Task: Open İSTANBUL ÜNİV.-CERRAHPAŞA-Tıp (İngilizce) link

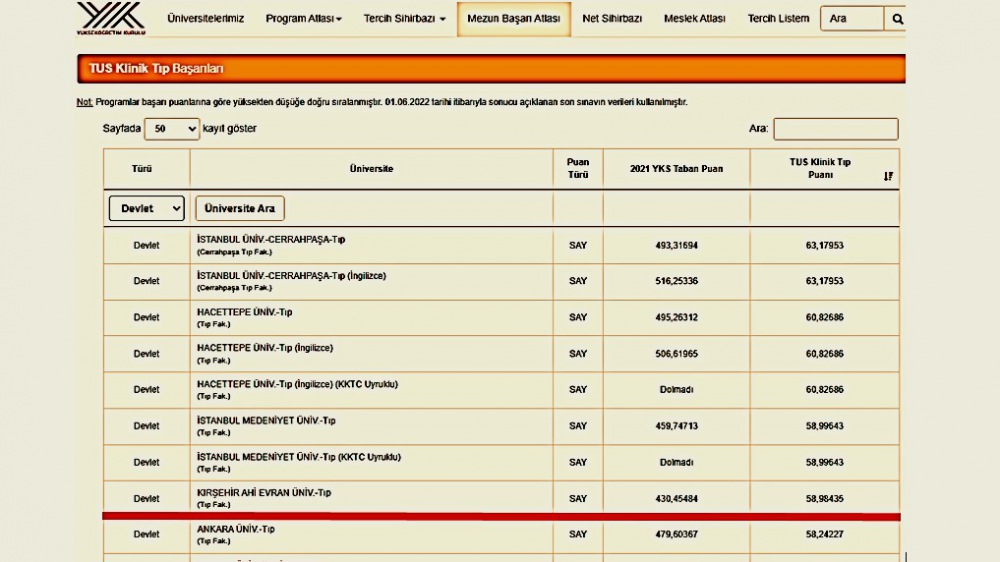Action: 291,276
